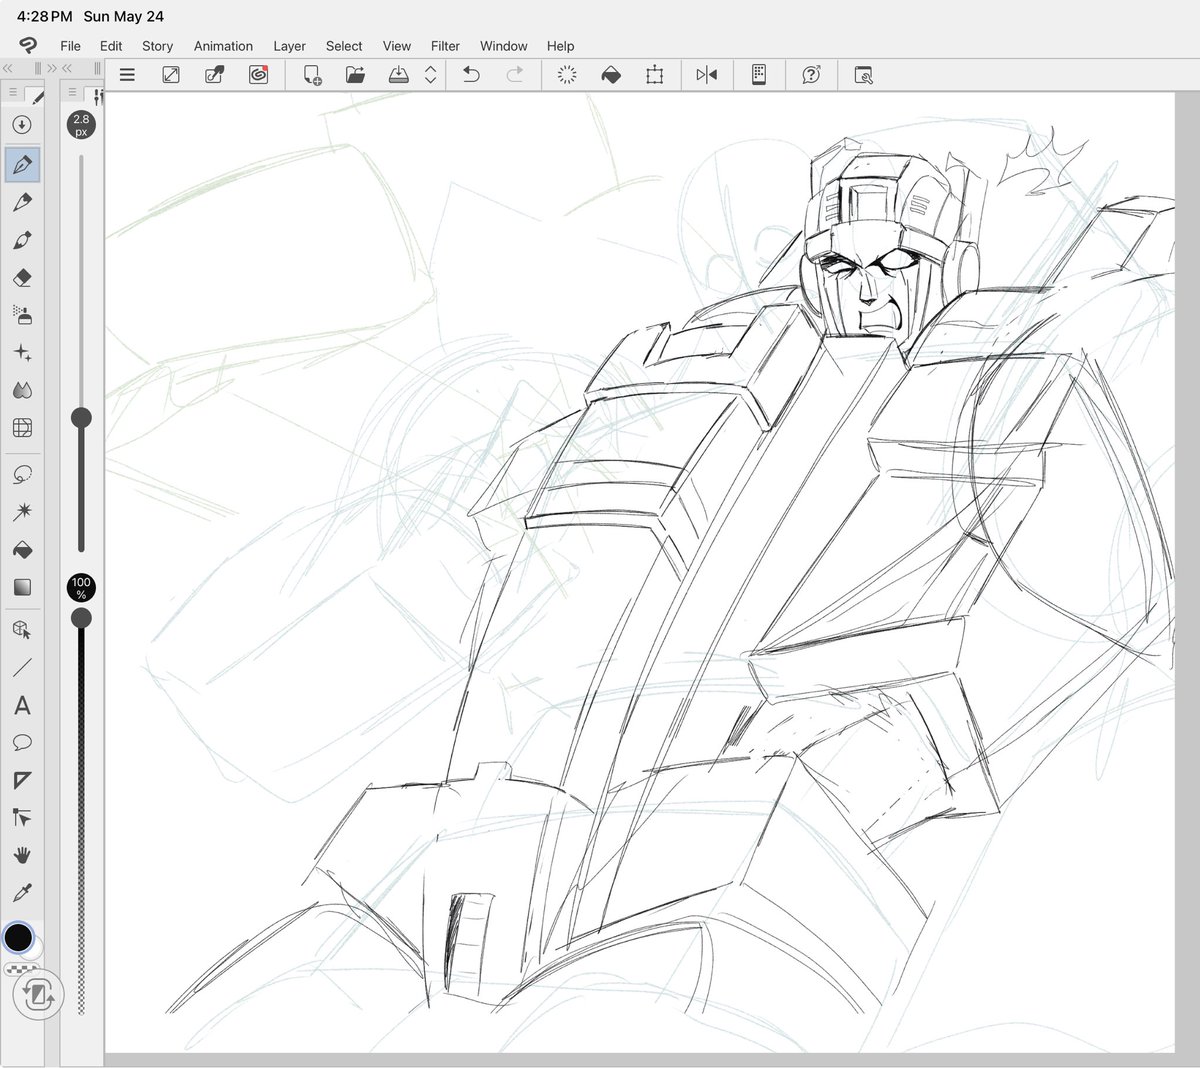The image size is (1200, 1068).
Task: Click the Fill bucket icon in command bar
Action: click(611, 75)
